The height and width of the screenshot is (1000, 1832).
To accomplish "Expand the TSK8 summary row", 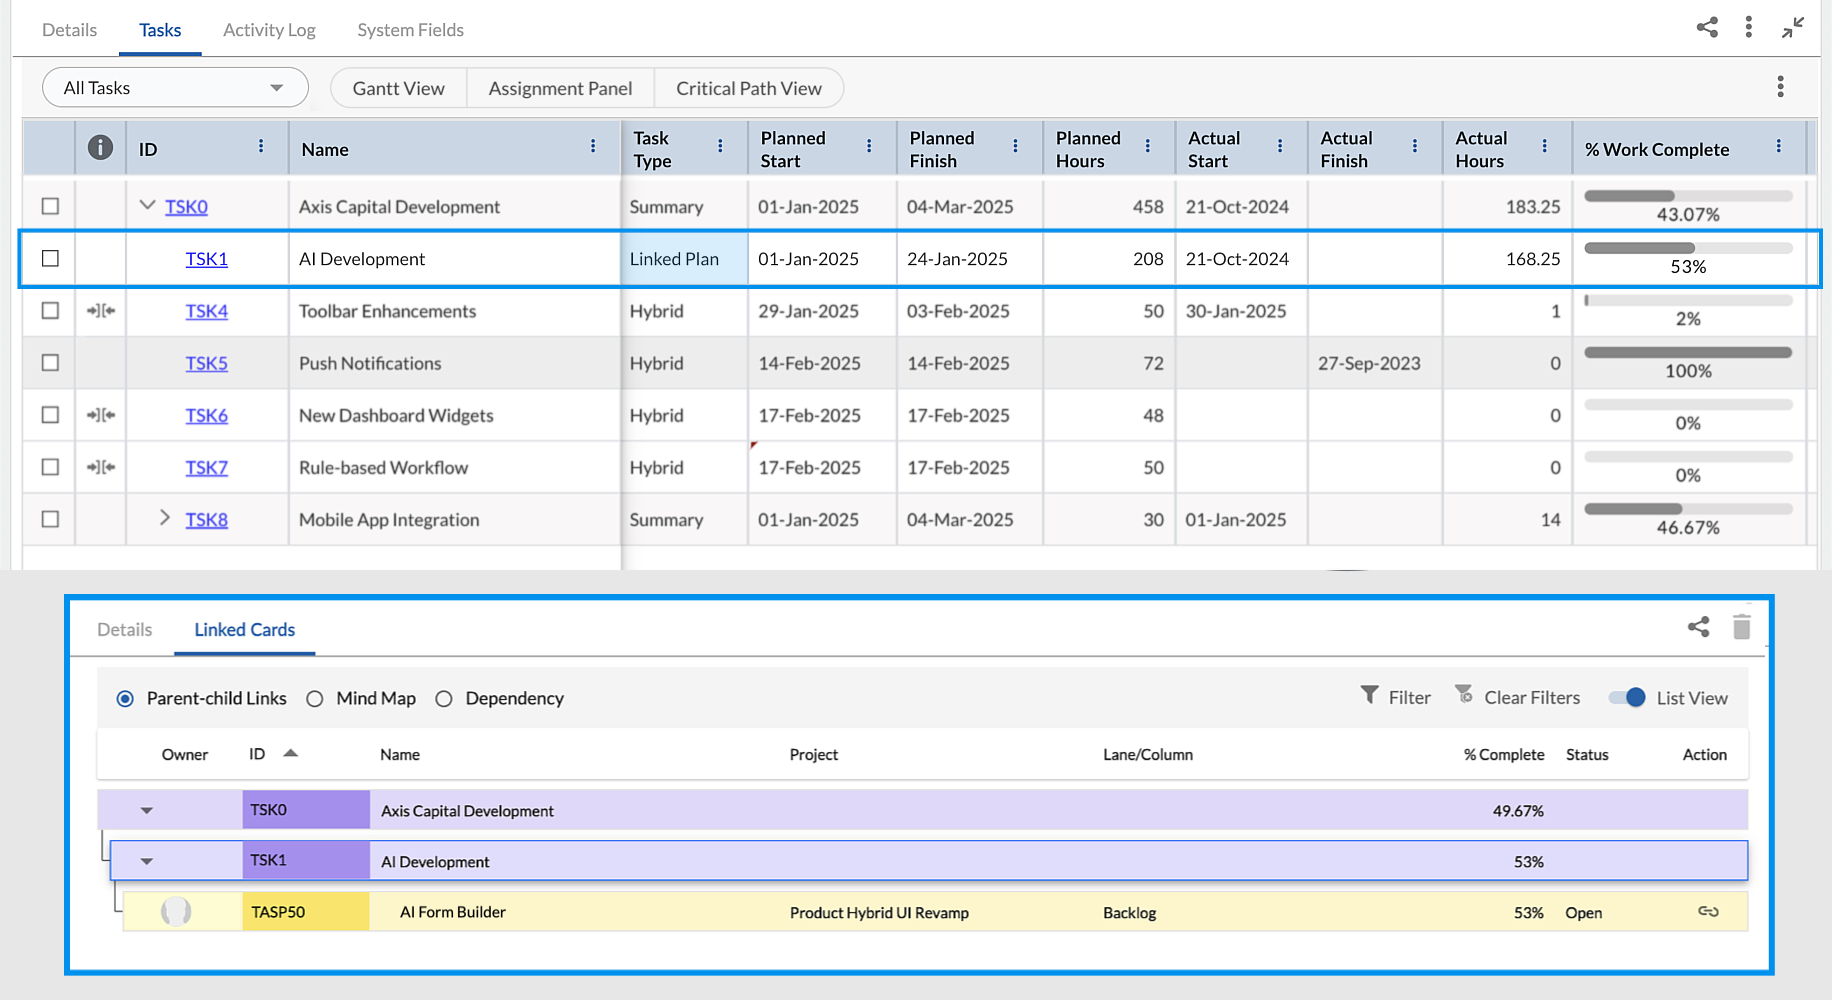I will pyautogui.click(x=165, y=518).
